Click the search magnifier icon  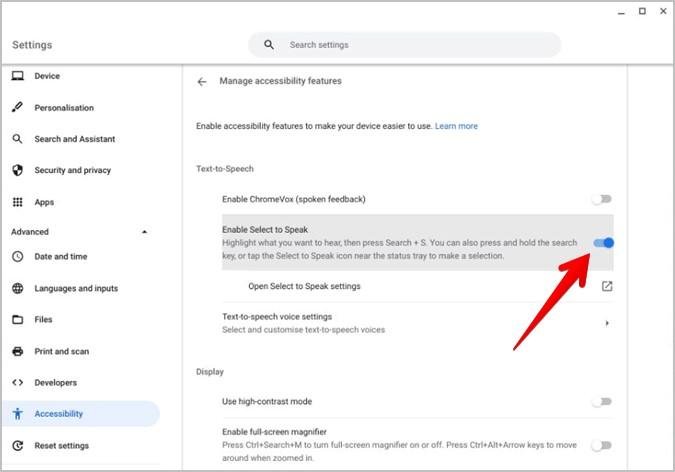pyautogui.click(x=269, y=45)
